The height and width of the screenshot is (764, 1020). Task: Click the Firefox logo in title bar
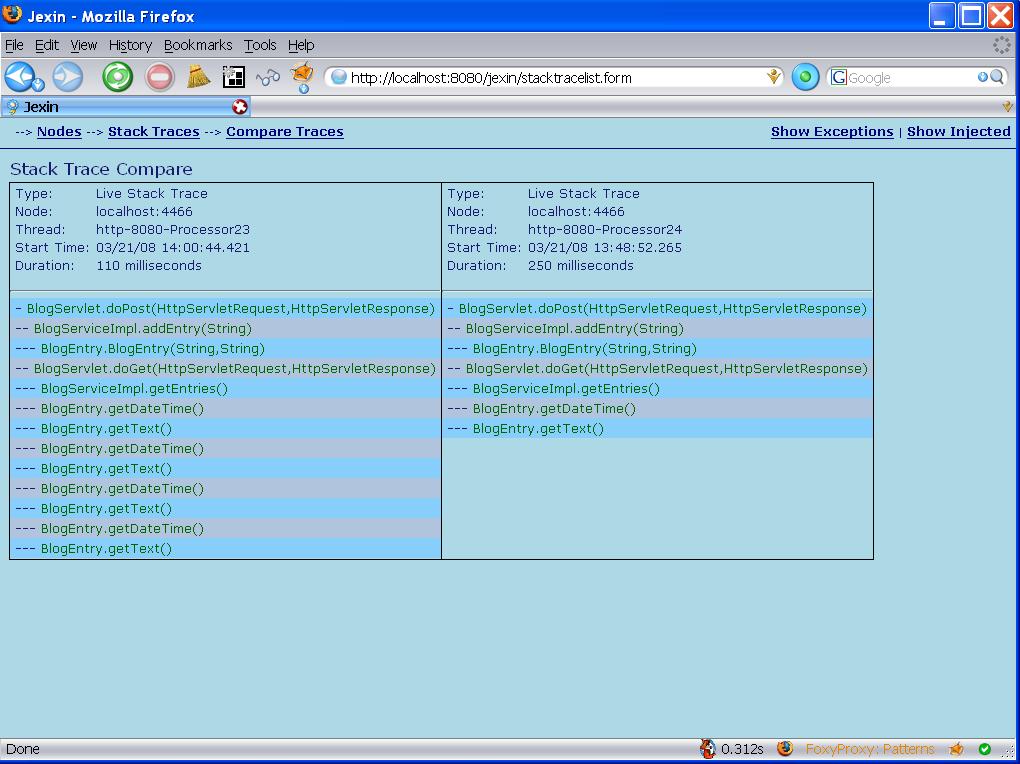point(12,14)
